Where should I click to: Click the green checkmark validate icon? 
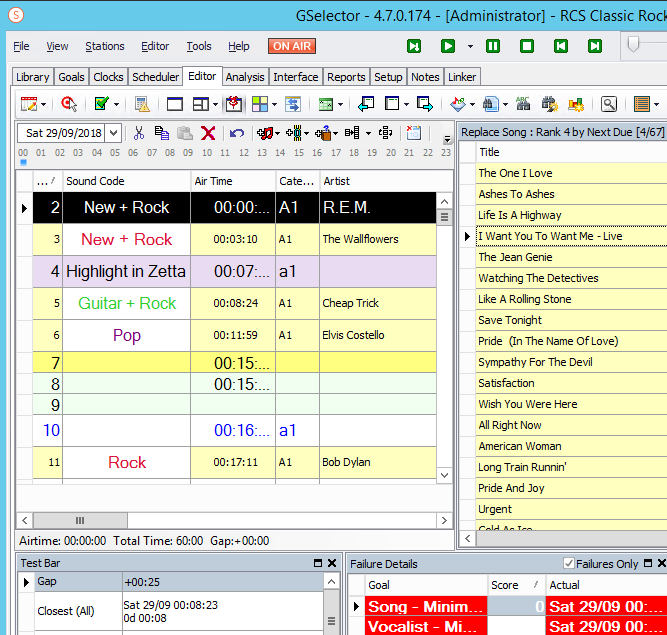[101, 104]
